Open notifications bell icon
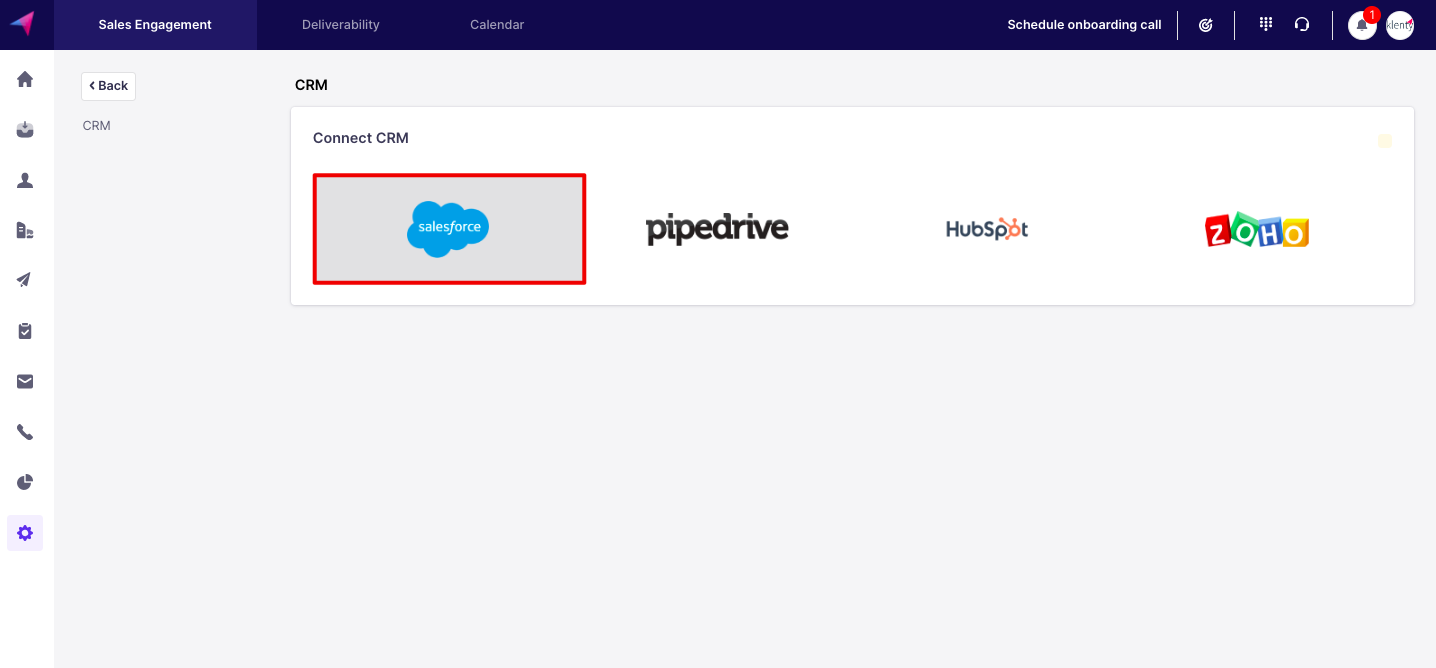Viewport: 1436px width, 668px height. tap(1362, 25)
